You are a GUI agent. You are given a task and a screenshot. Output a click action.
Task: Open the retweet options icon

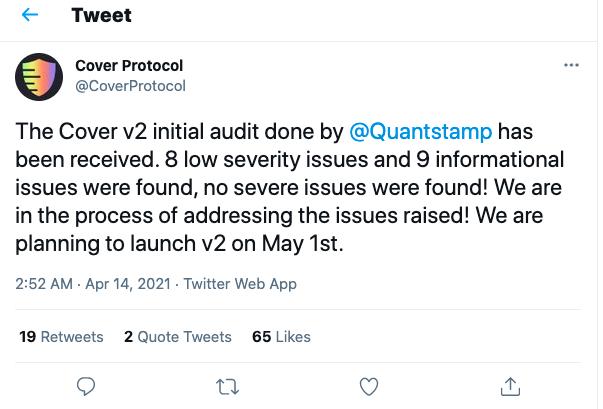(228, 386)
